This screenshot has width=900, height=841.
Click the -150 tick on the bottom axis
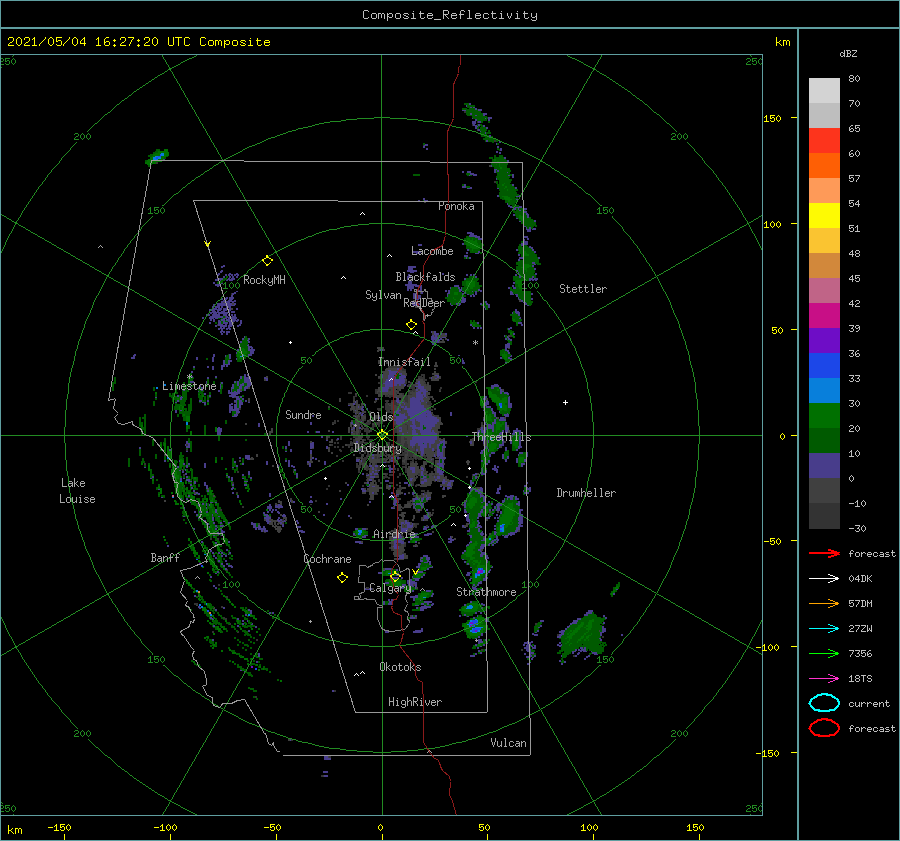click(x=59, y=827)
